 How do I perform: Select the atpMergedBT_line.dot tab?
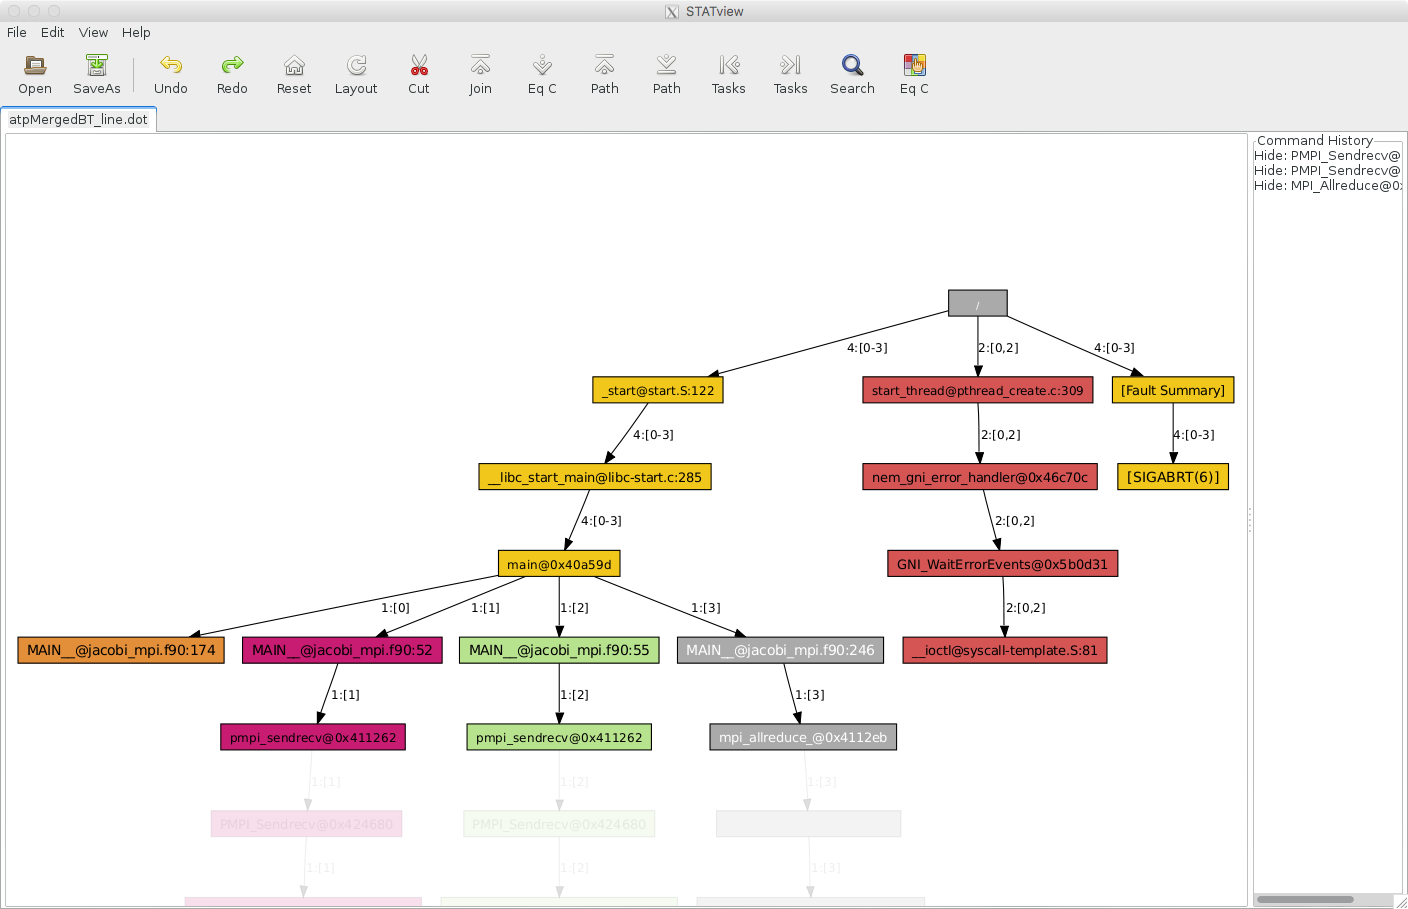tap(79, 118)
